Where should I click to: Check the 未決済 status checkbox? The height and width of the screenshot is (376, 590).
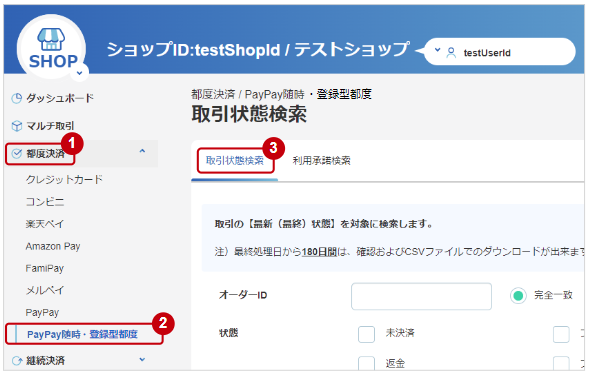point(366,334)
